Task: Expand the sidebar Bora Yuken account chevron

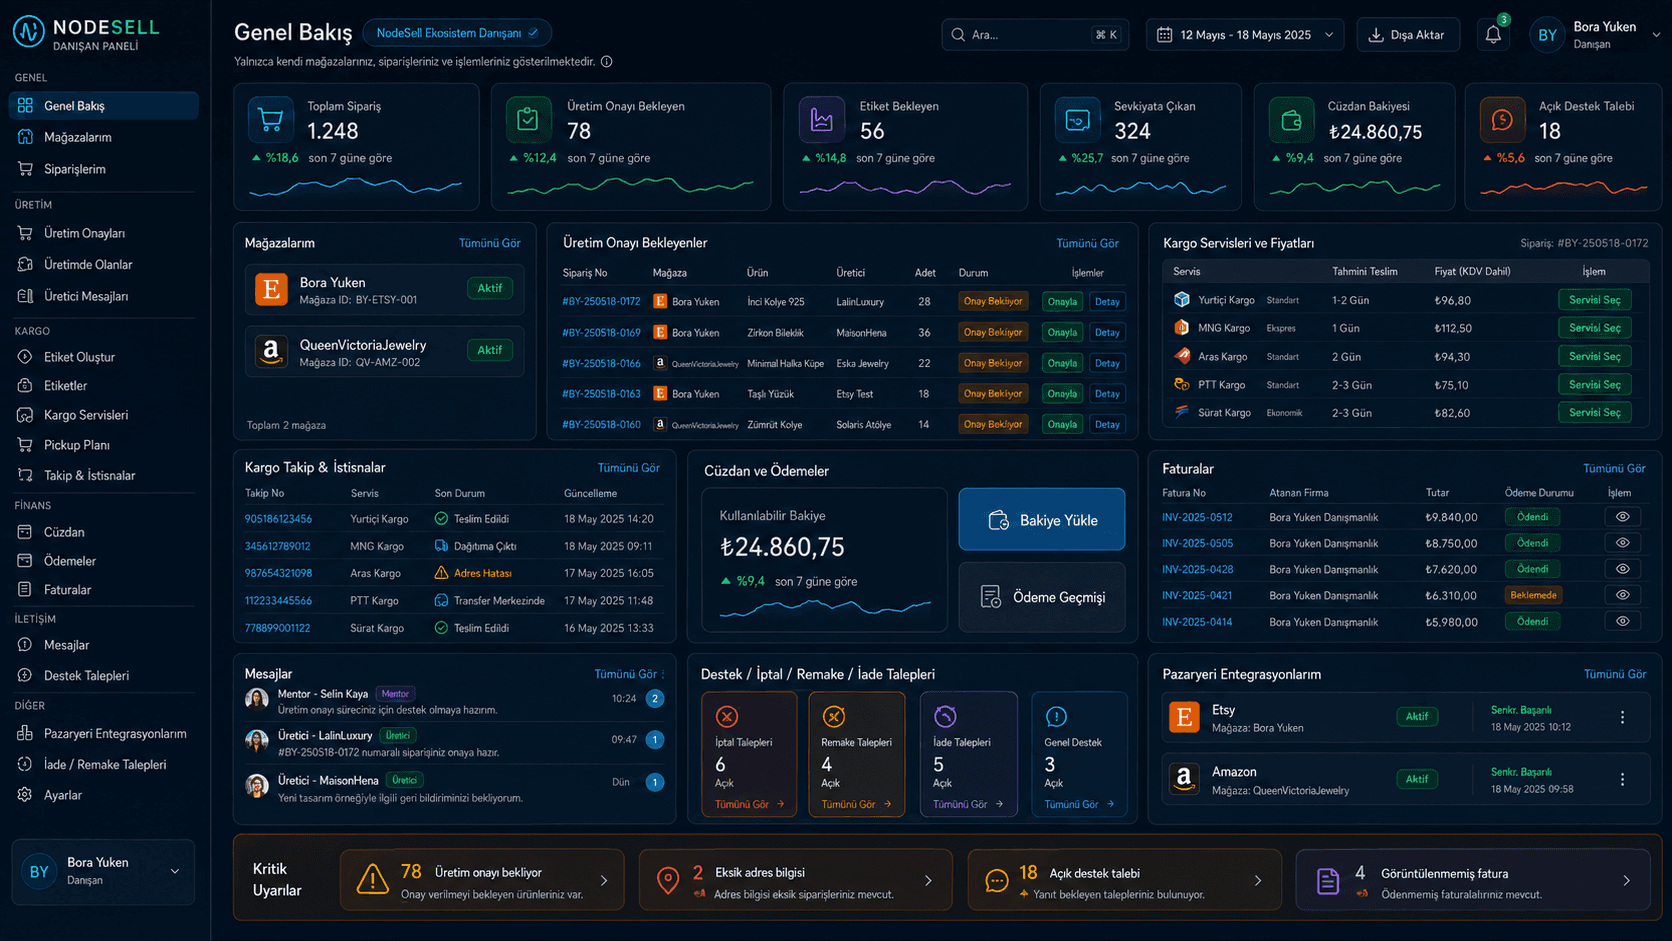Action: click(x=175, y=871)
